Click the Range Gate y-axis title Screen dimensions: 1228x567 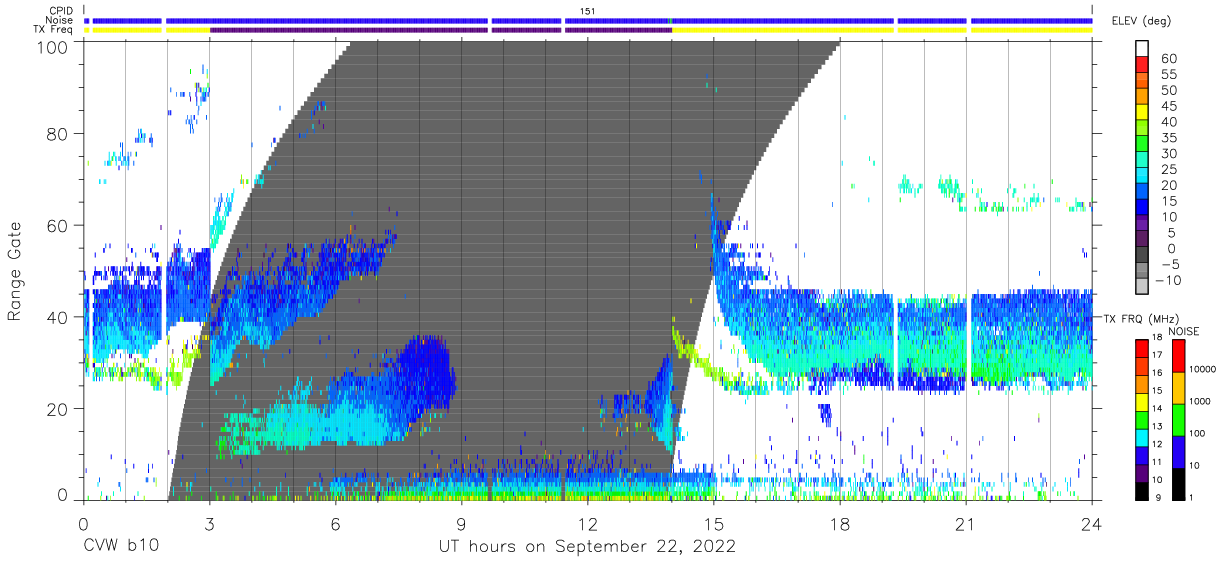point(15,271)
